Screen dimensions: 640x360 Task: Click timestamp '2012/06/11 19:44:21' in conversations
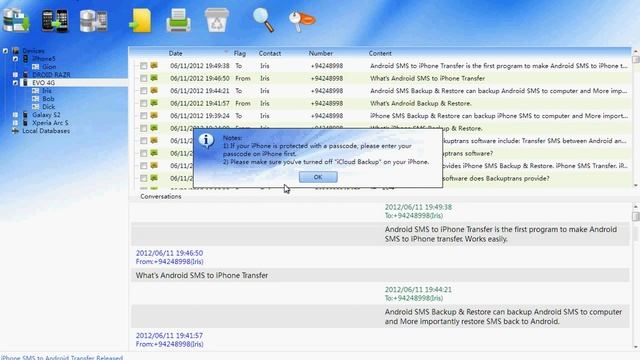418,289
